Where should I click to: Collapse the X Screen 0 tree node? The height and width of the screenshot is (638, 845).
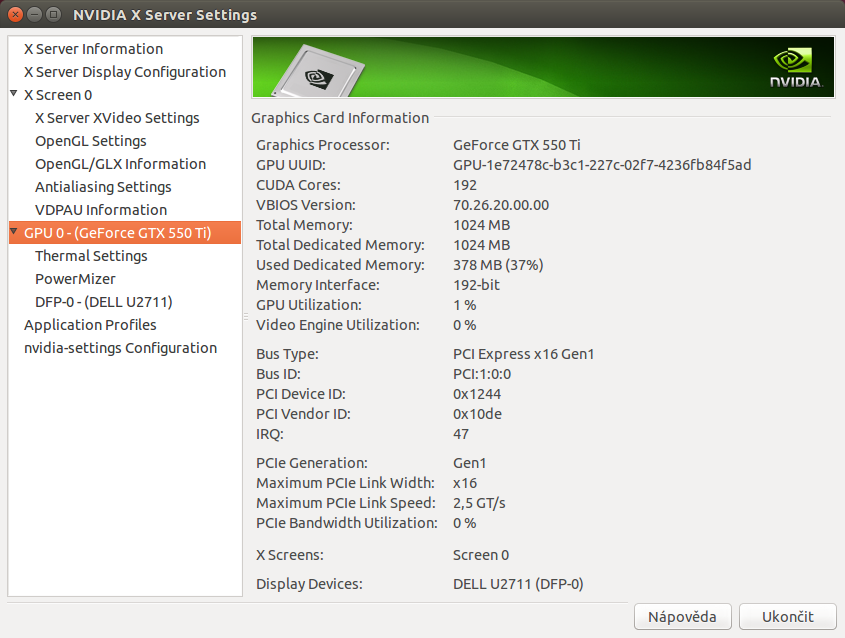pos(14,94)
